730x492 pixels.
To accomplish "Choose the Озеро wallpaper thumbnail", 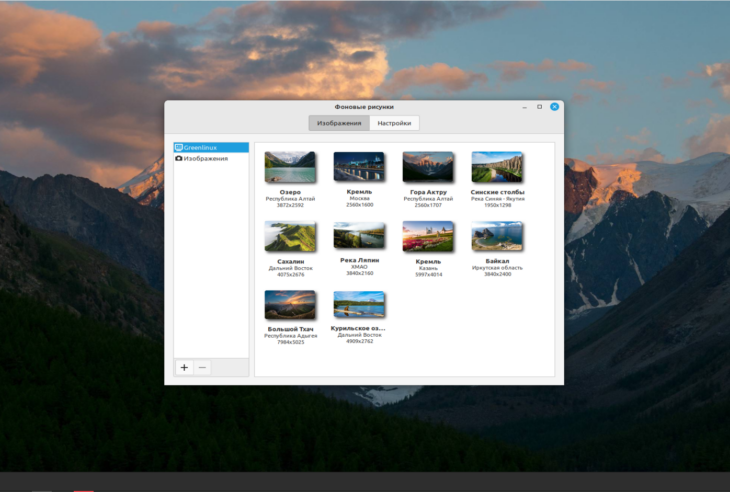I will 290,167.
